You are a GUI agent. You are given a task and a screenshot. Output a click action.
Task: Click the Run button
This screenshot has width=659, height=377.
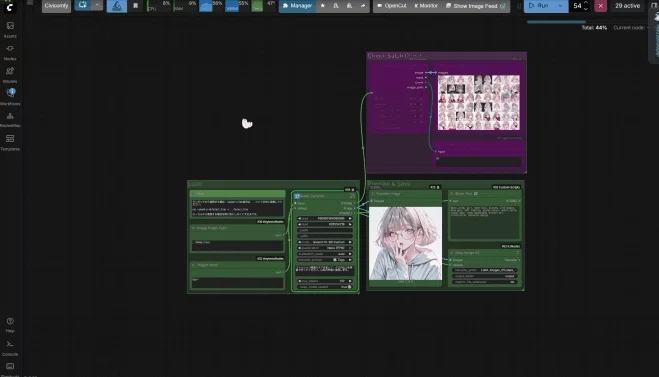click(x=540, y=6)
